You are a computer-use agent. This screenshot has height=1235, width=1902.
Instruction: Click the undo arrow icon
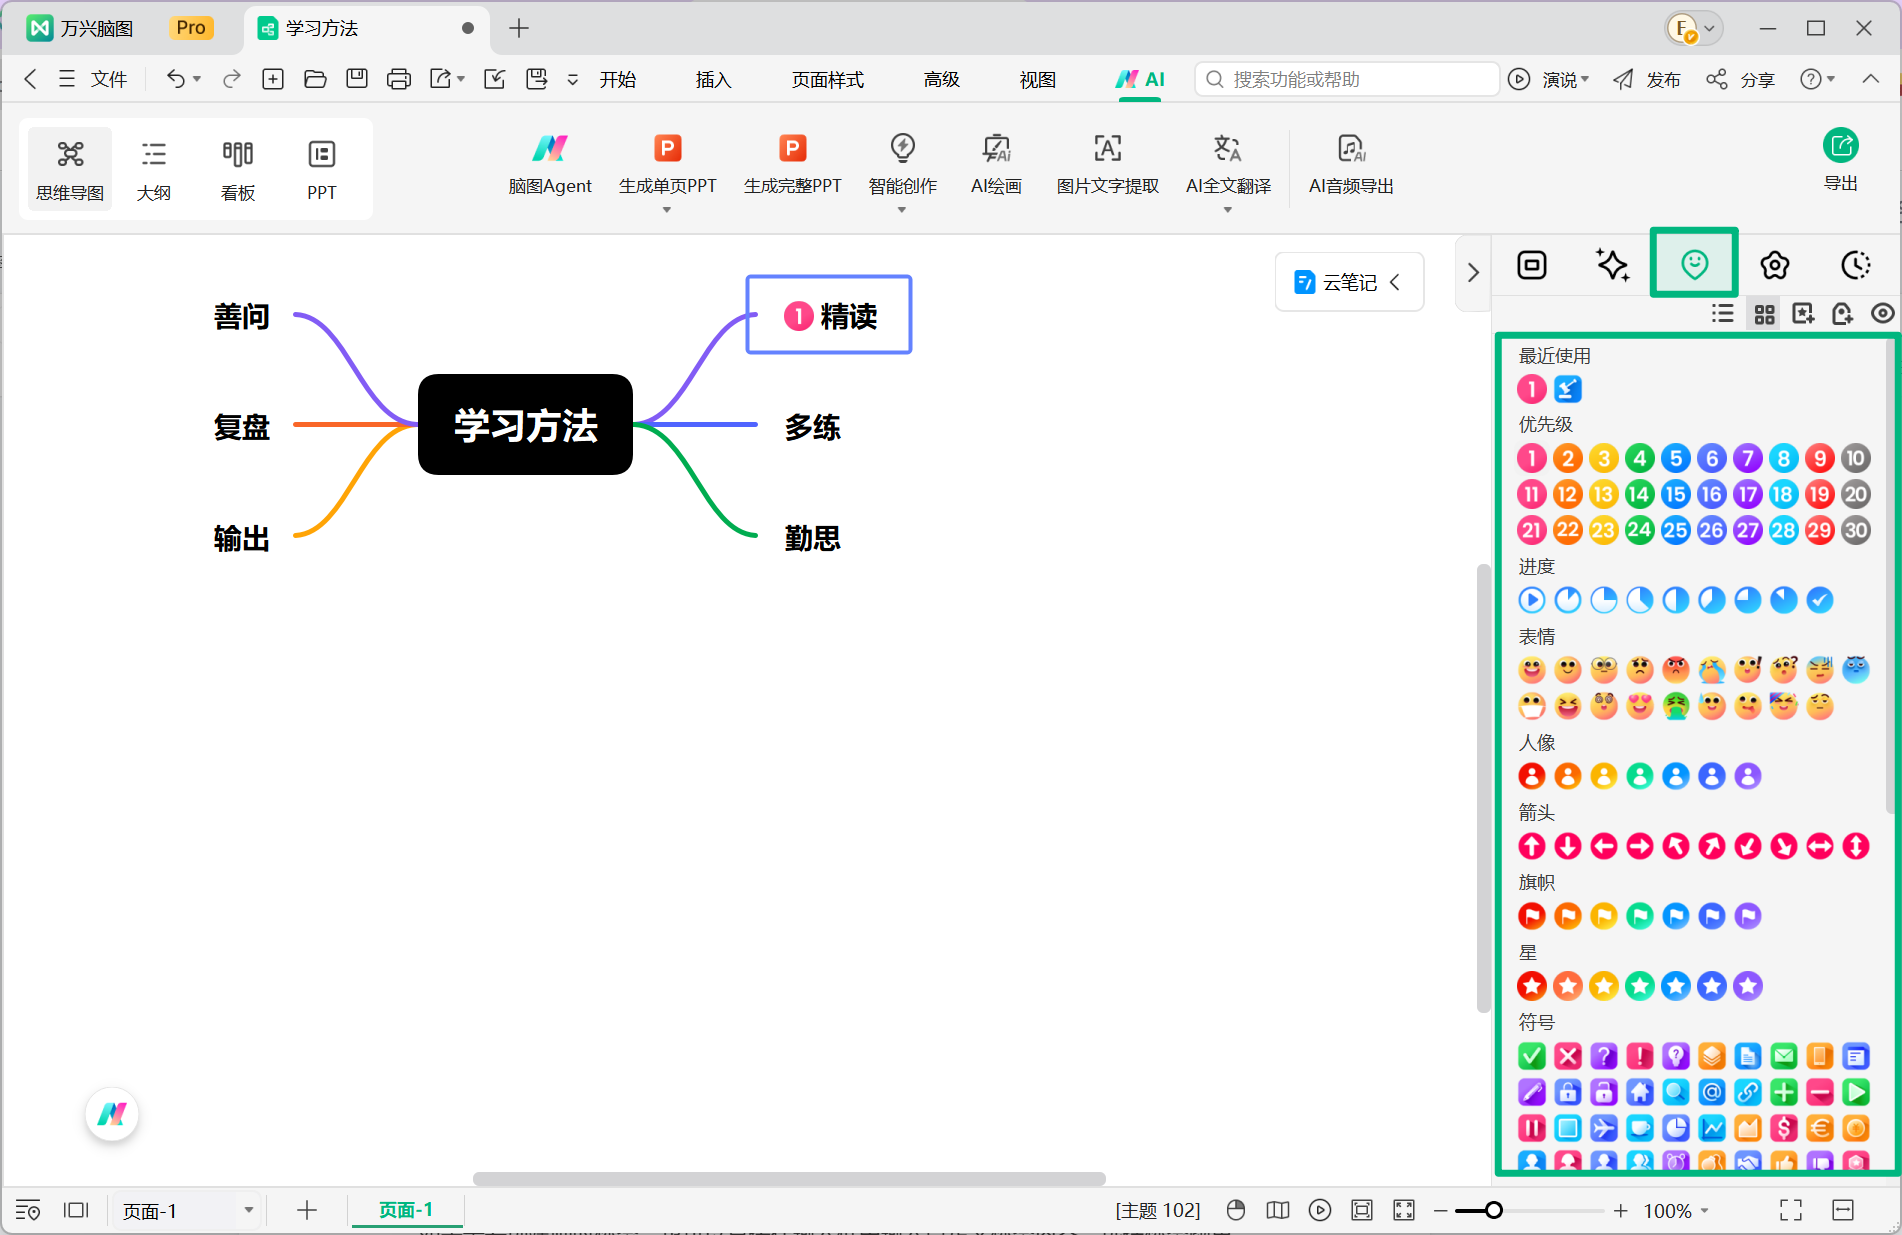175,79
